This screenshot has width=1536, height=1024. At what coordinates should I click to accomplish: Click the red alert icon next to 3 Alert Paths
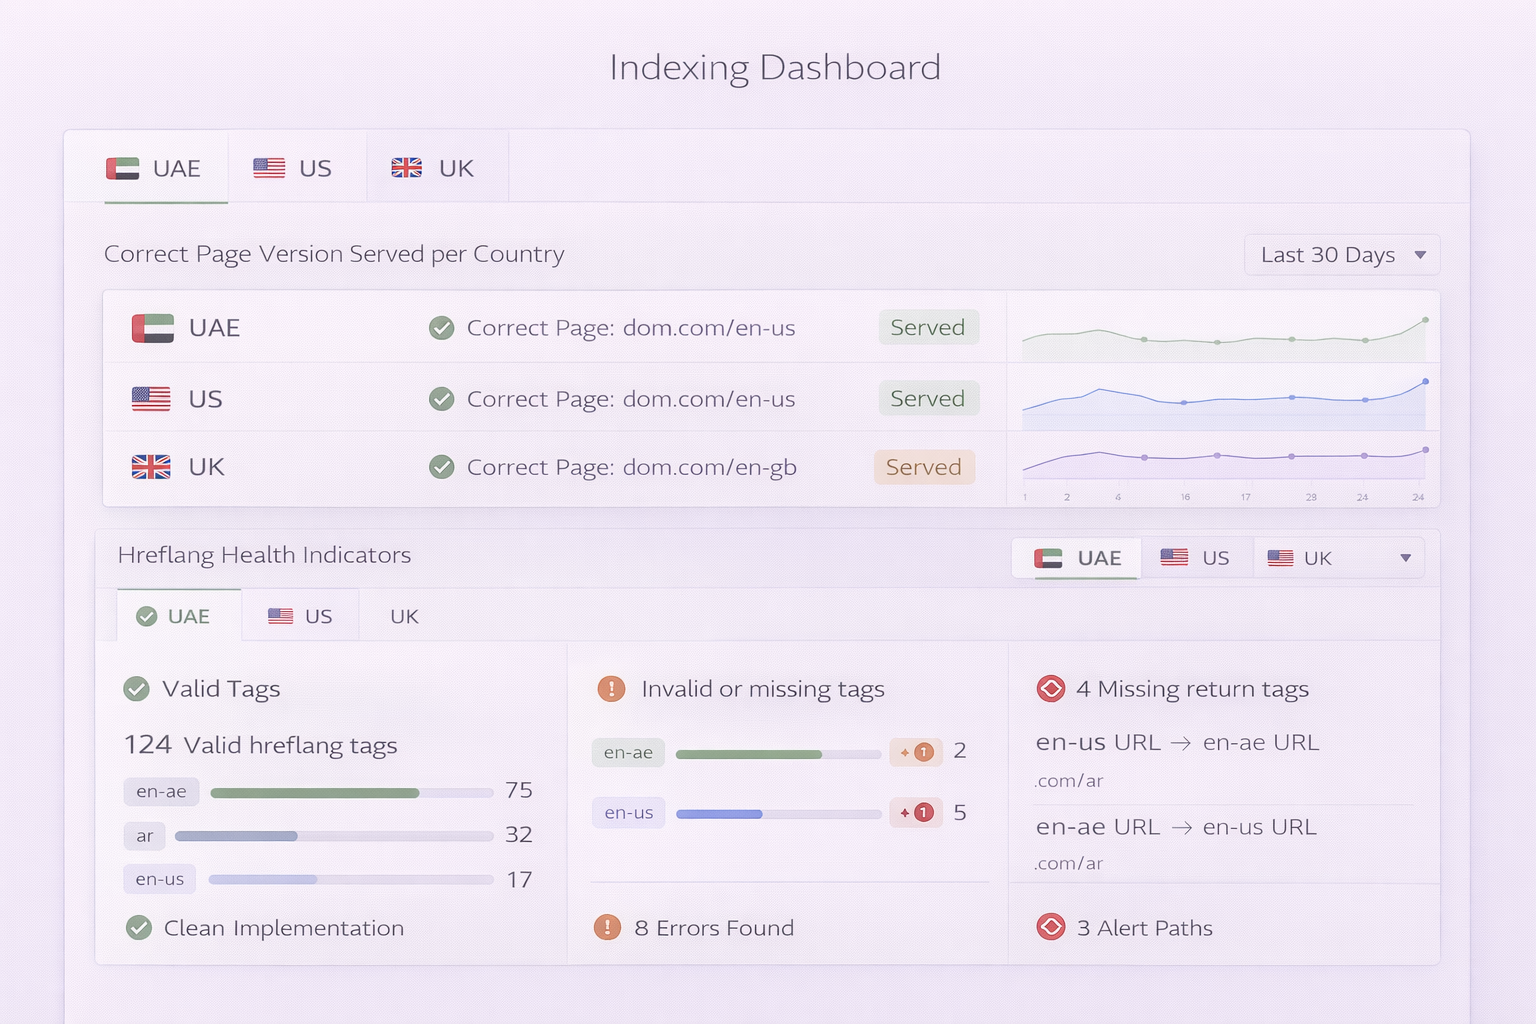click(x=1051, y=928)
